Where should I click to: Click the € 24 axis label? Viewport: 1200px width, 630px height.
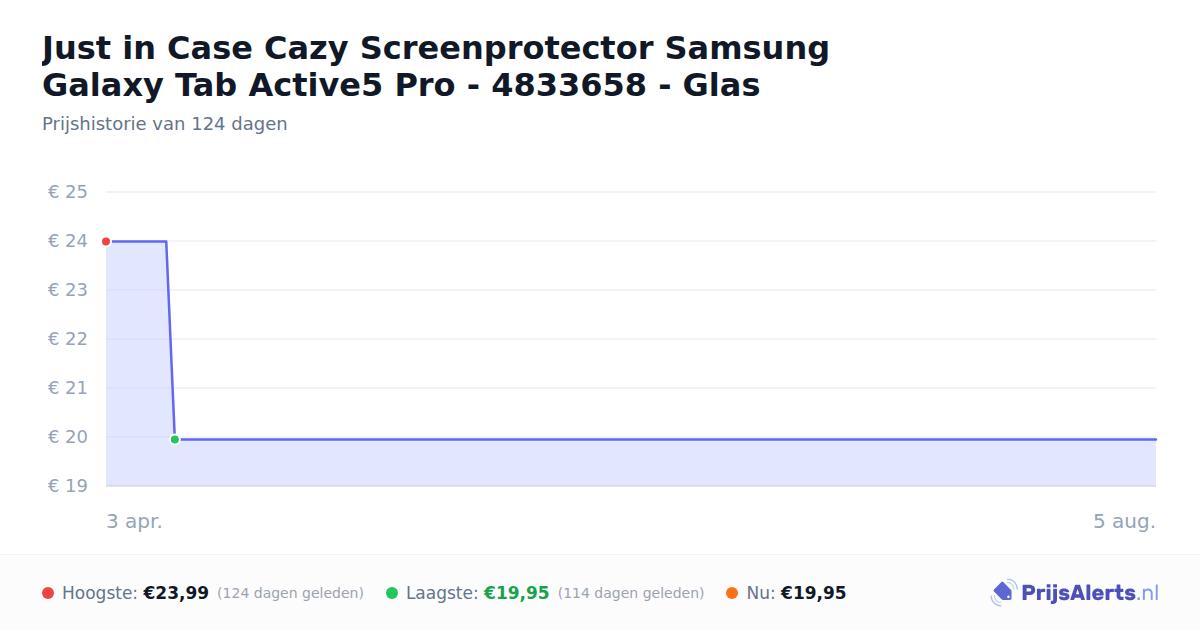(68, 241)
